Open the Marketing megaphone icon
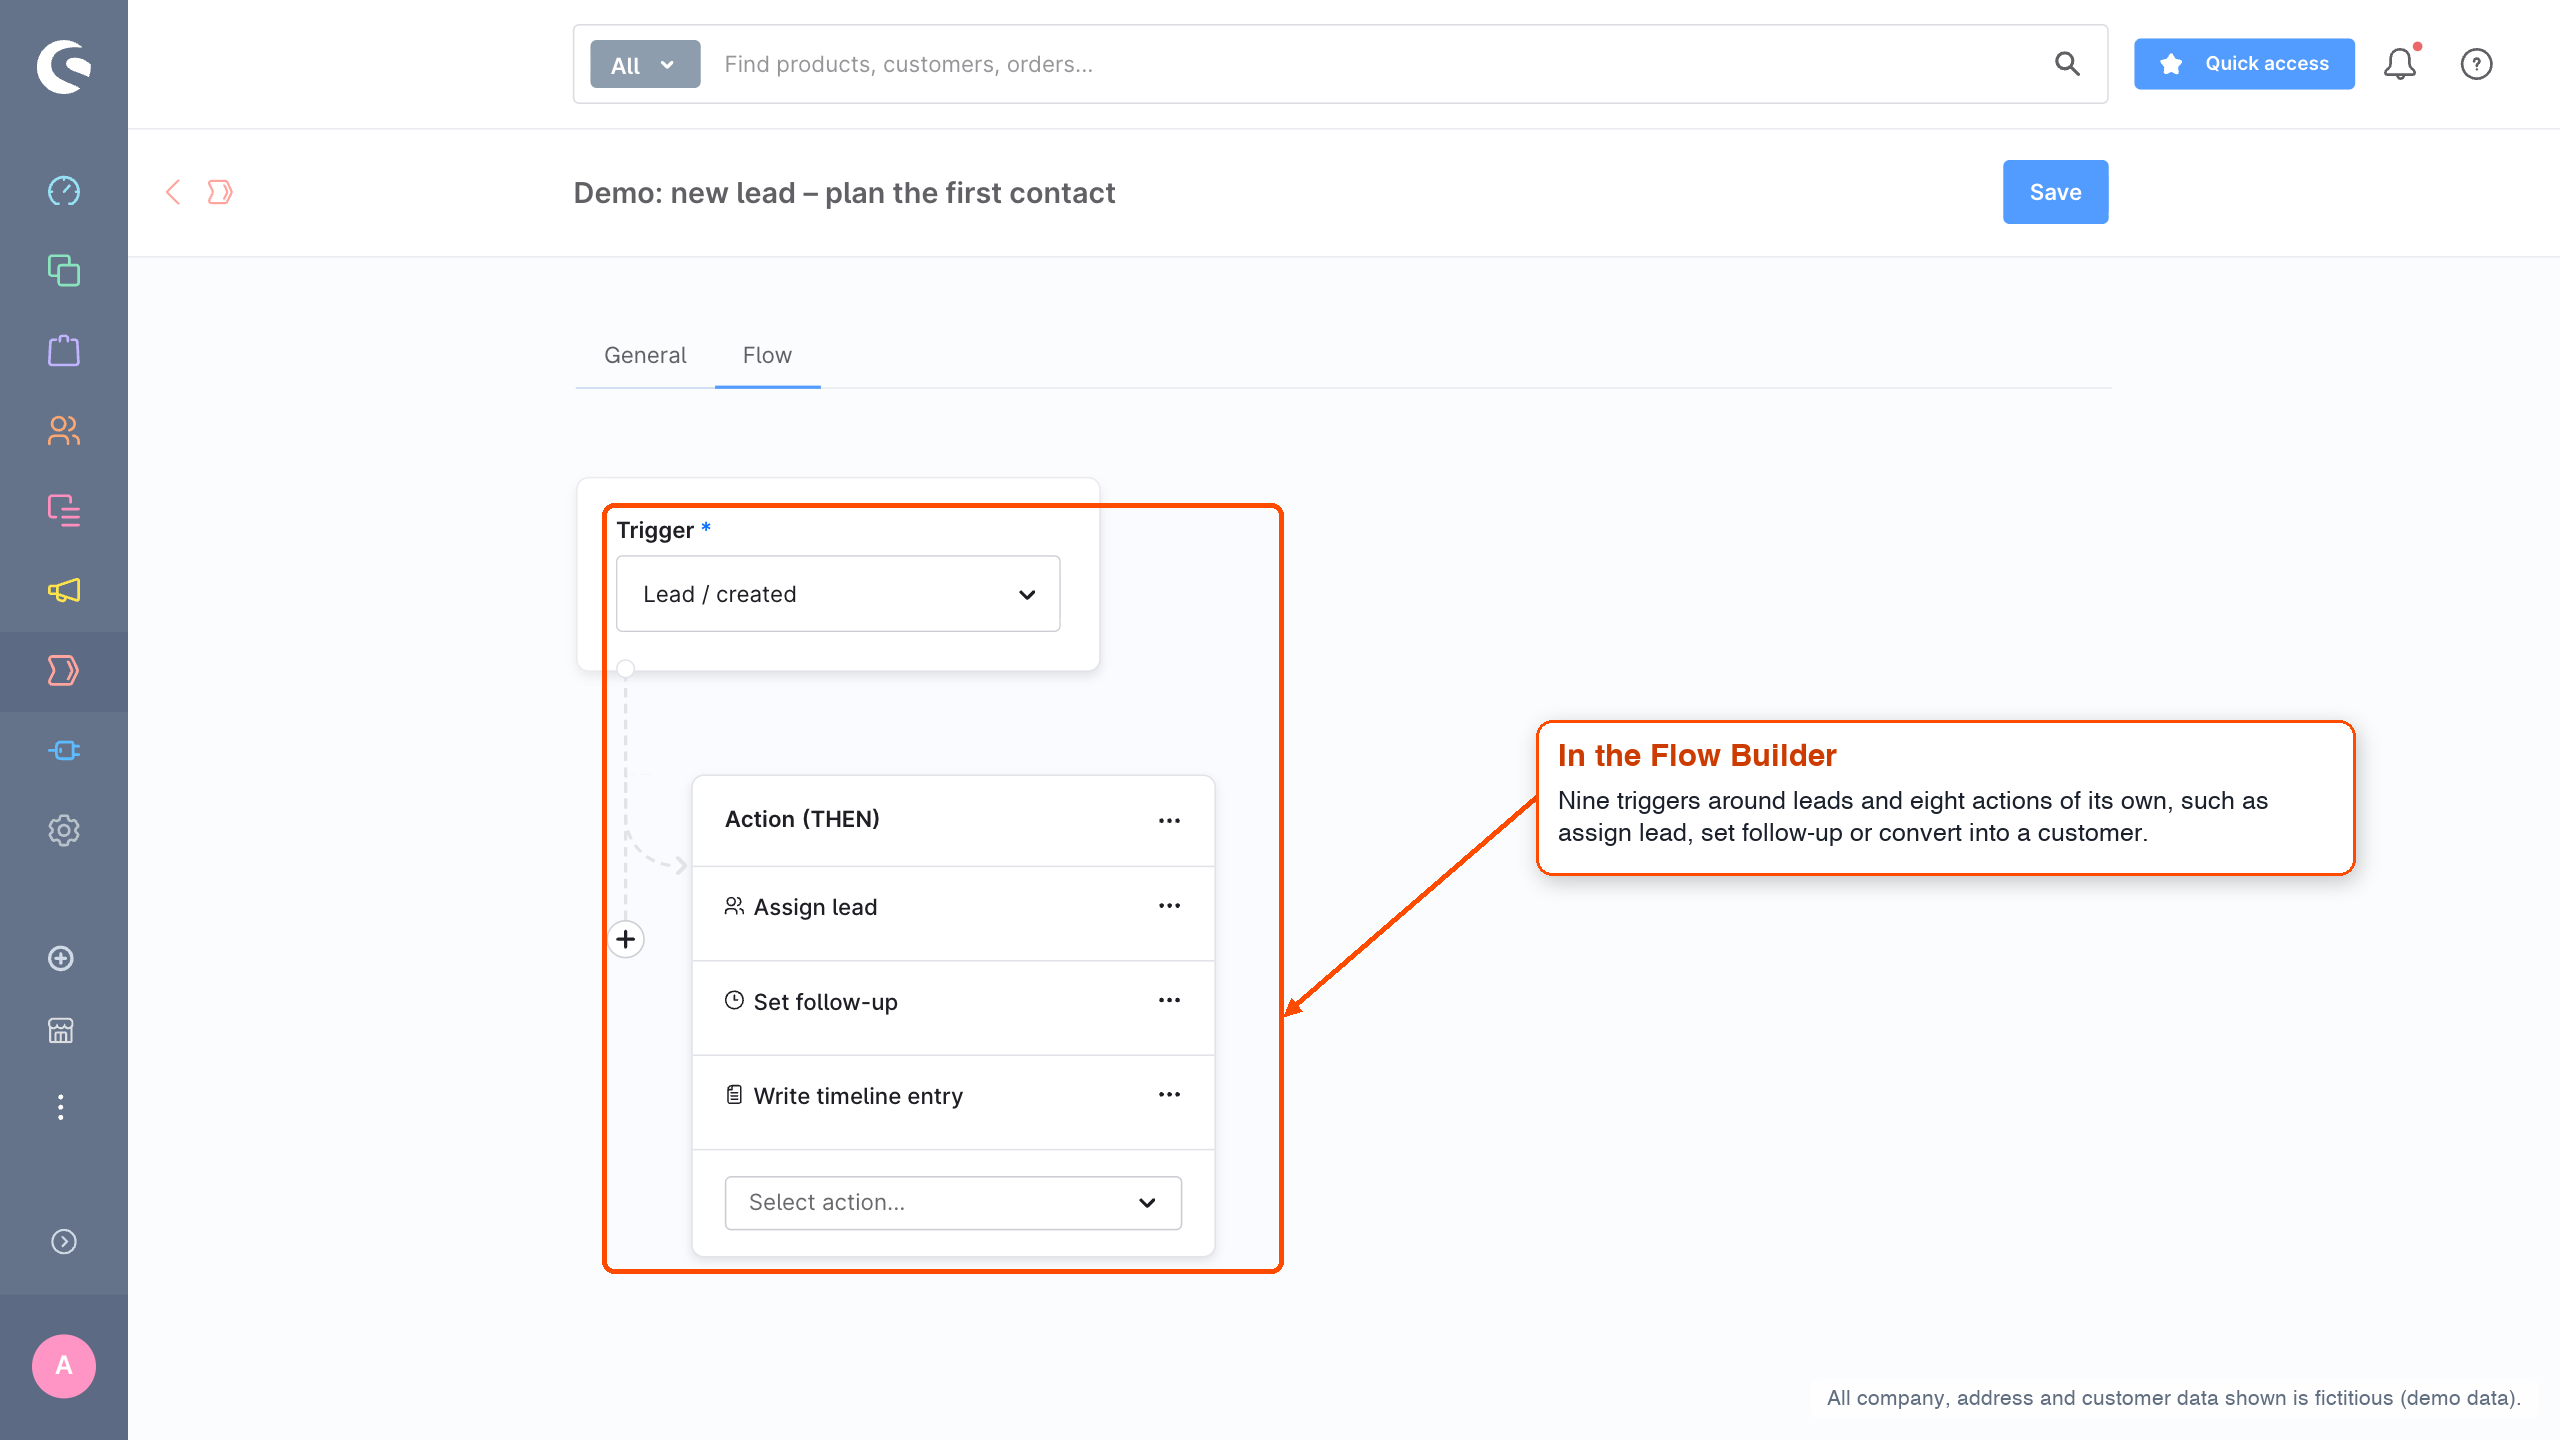Screen dimensions: 2560x1440 click(x=64, y=590)
